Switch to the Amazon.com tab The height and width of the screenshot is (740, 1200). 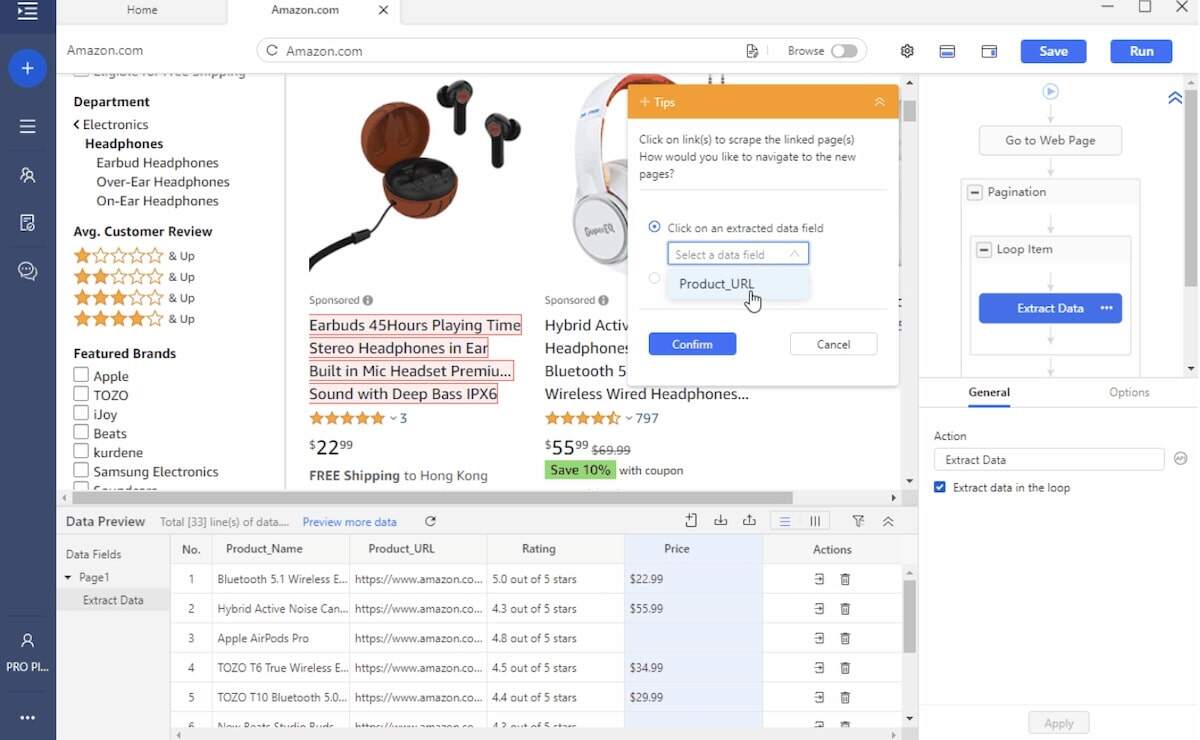click(x=305, y=10)
